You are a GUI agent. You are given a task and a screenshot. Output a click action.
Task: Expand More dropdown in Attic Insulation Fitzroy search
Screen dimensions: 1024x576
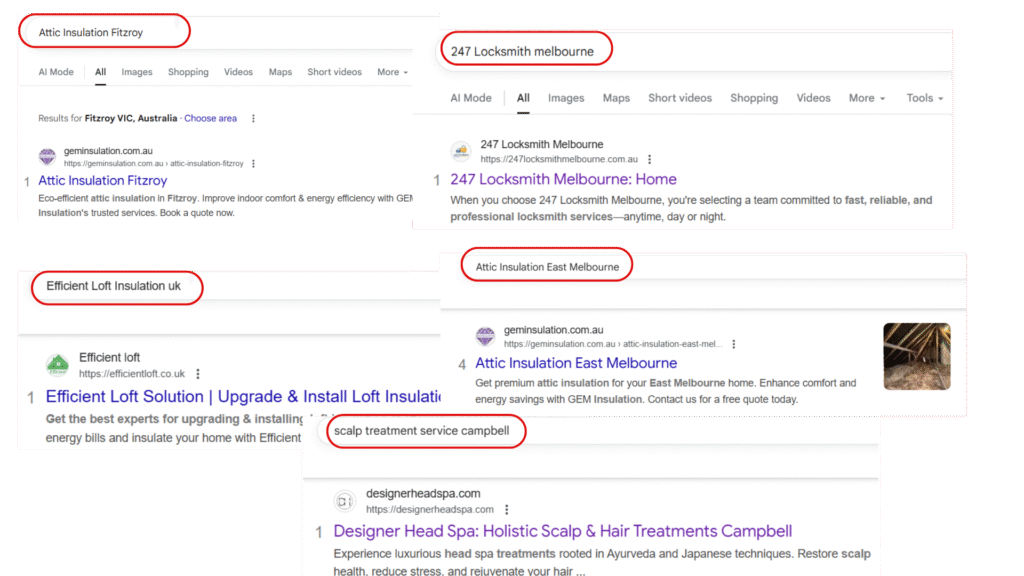pyautogui.click(x=392, y=72)
